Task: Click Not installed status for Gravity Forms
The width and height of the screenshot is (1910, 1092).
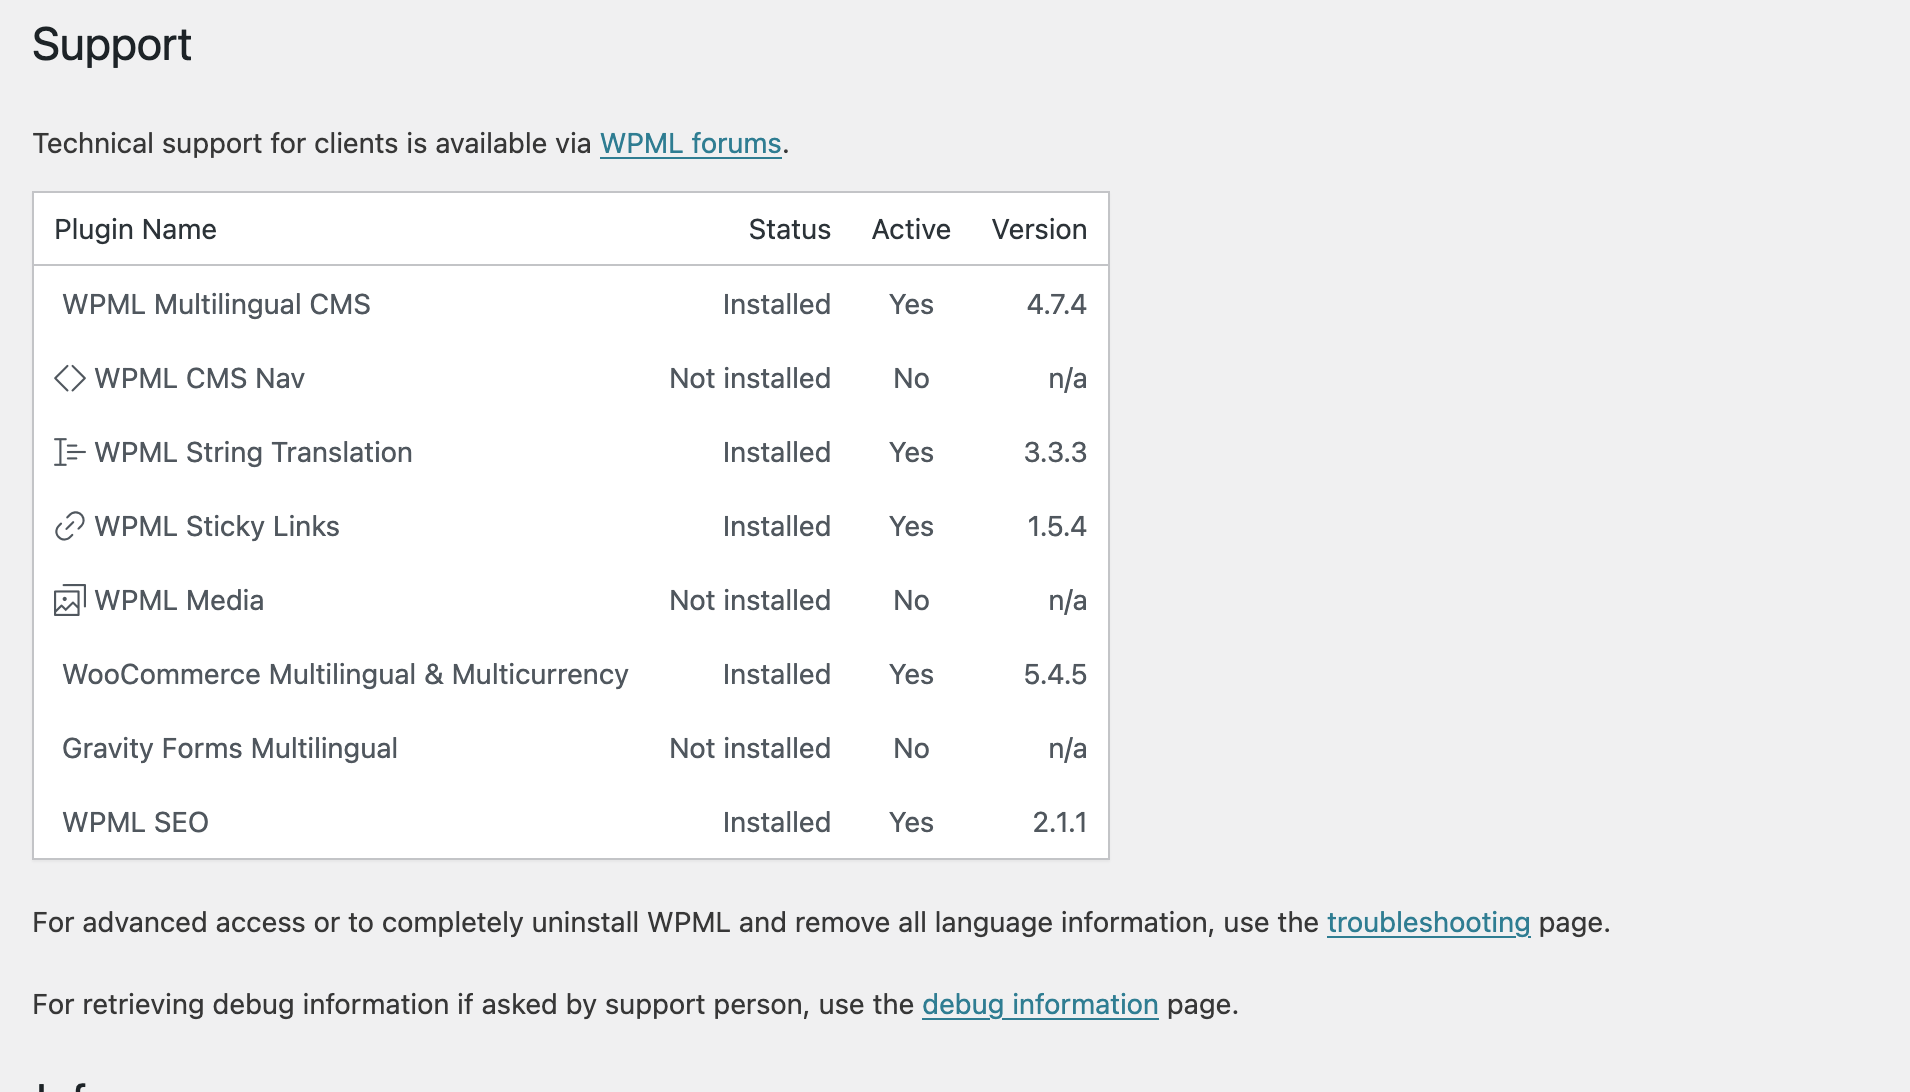Action: (750, 748)
